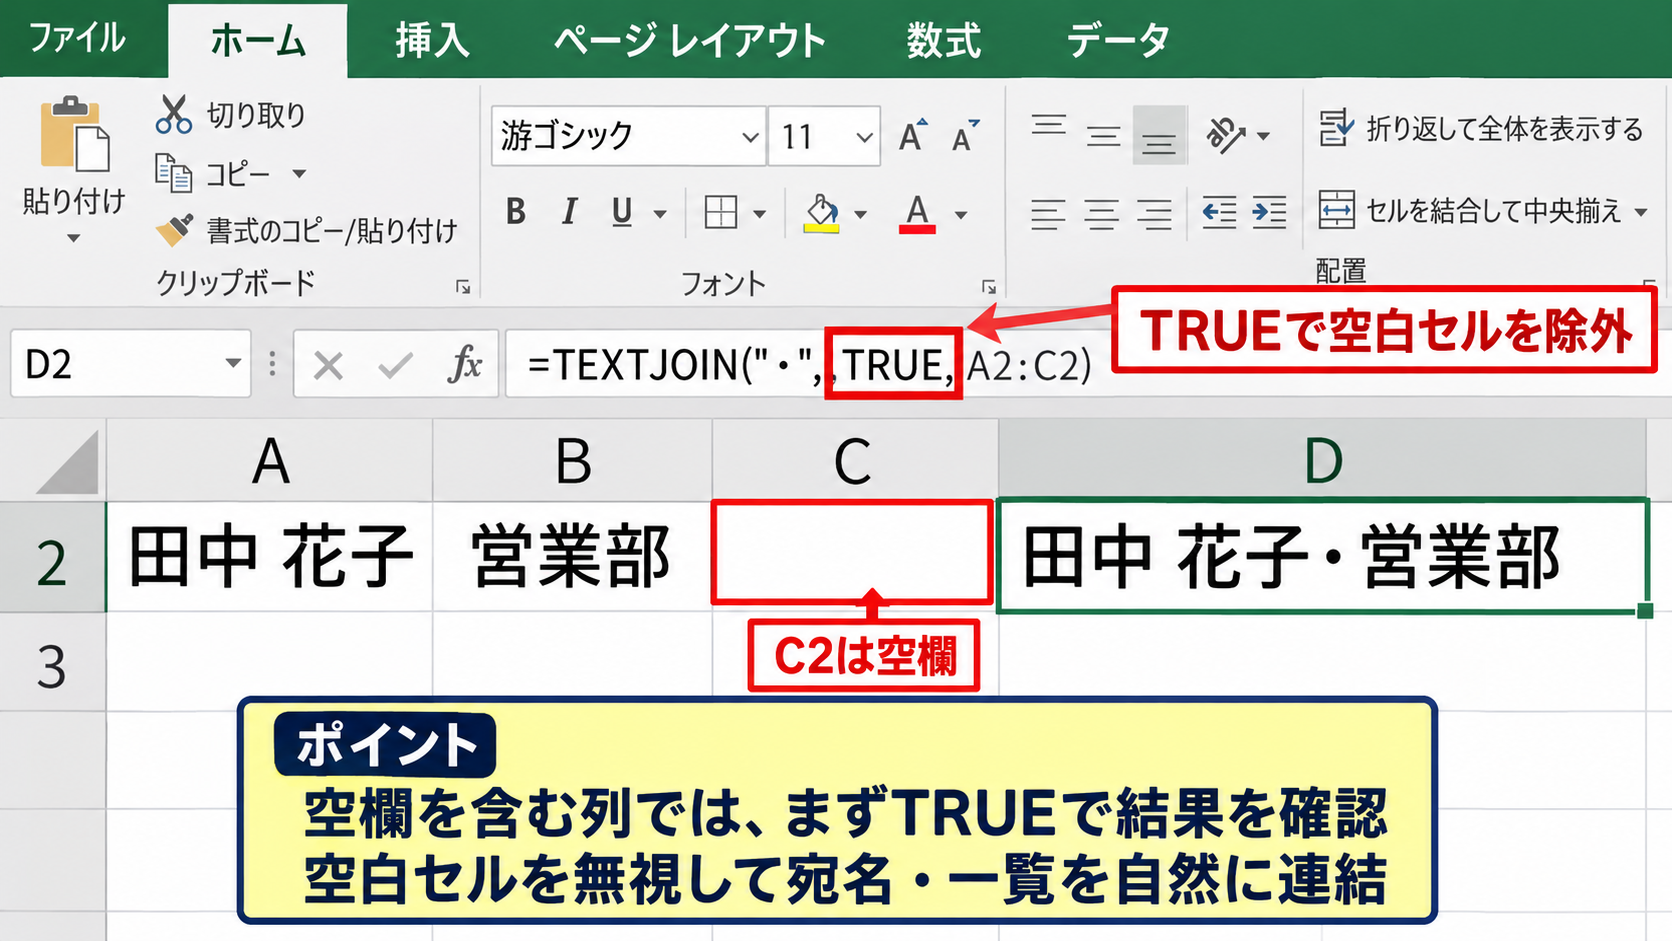1672x941 pixels.
Task: Open the セルを結合して中央揃え dropdown arrow
Action: pos(1641,212)
